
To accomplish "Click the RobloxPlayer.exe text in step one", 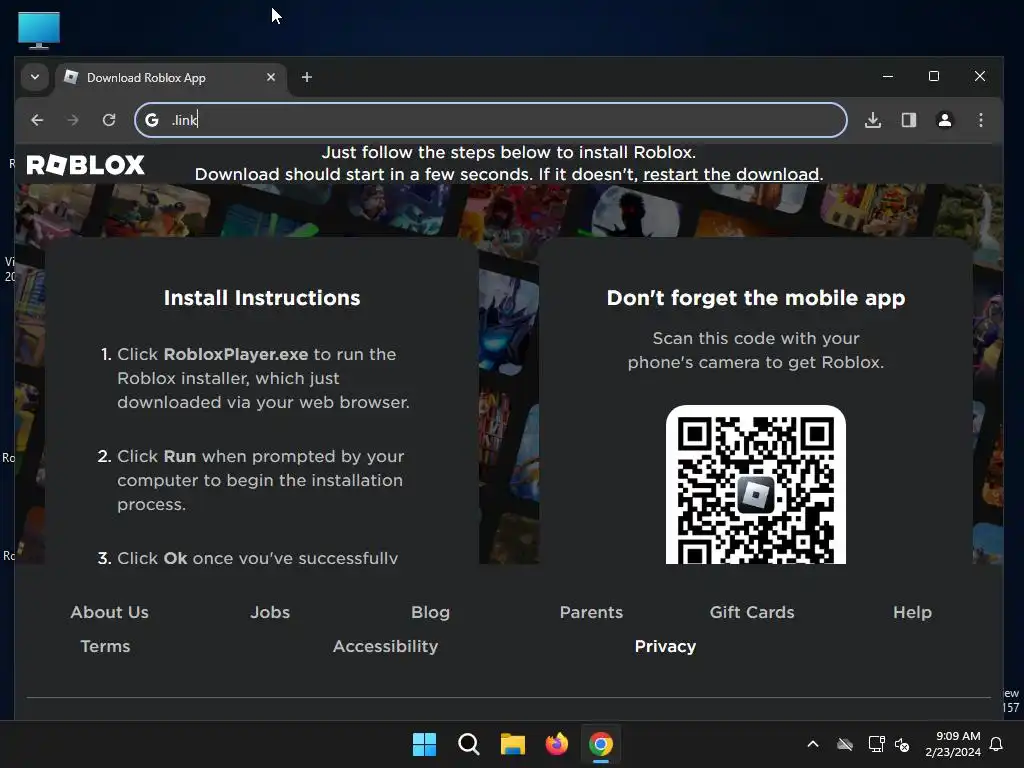I will pyautogui.click(x=236, y=355).
